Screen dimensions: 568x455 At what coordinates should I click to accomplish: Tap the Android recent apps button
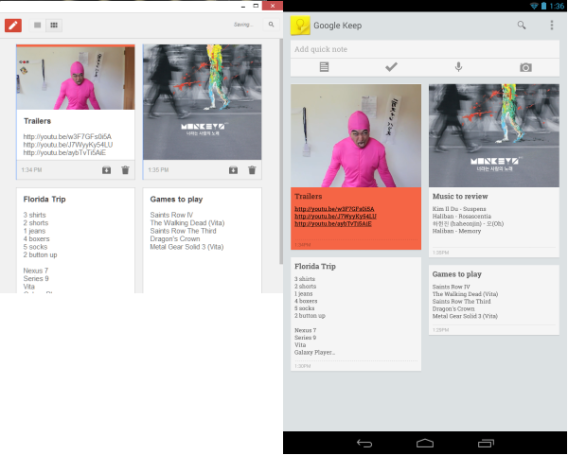[486, 443]
